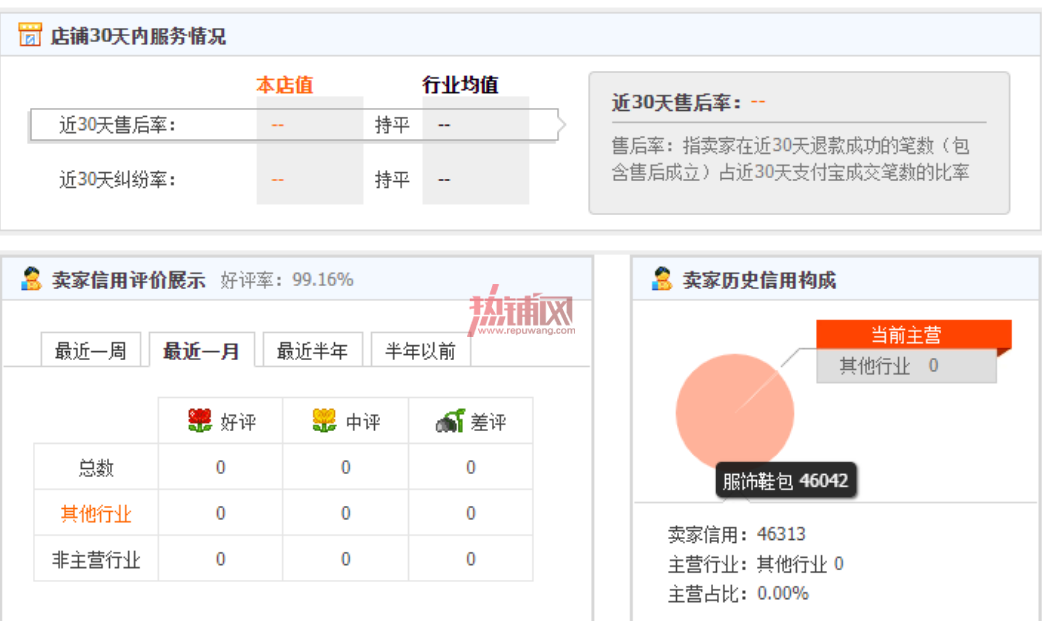
Task: Click seller avatar icon beside 卖家信用评价展示
Action: (31, 279)
